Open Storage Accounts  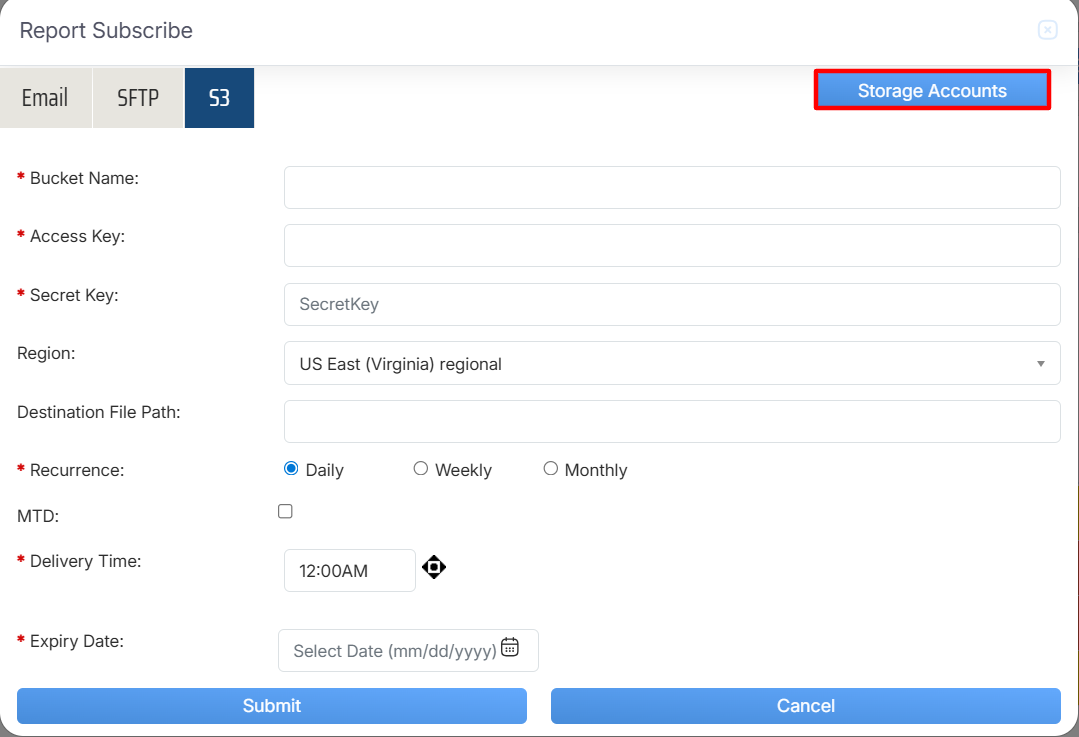(x=932, y=91)
